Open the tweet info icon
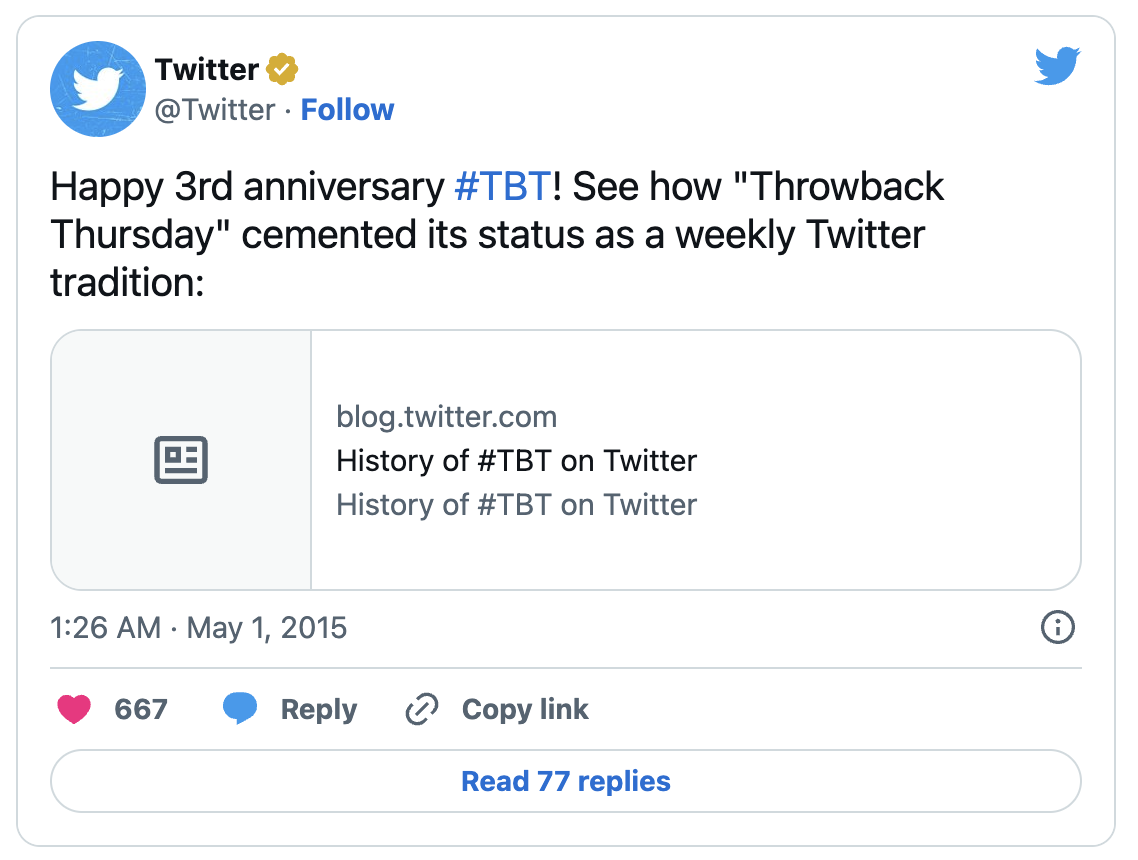The height and width of the screenshot is (860, 1138). pyautogui.click(x=1058, y=628)
